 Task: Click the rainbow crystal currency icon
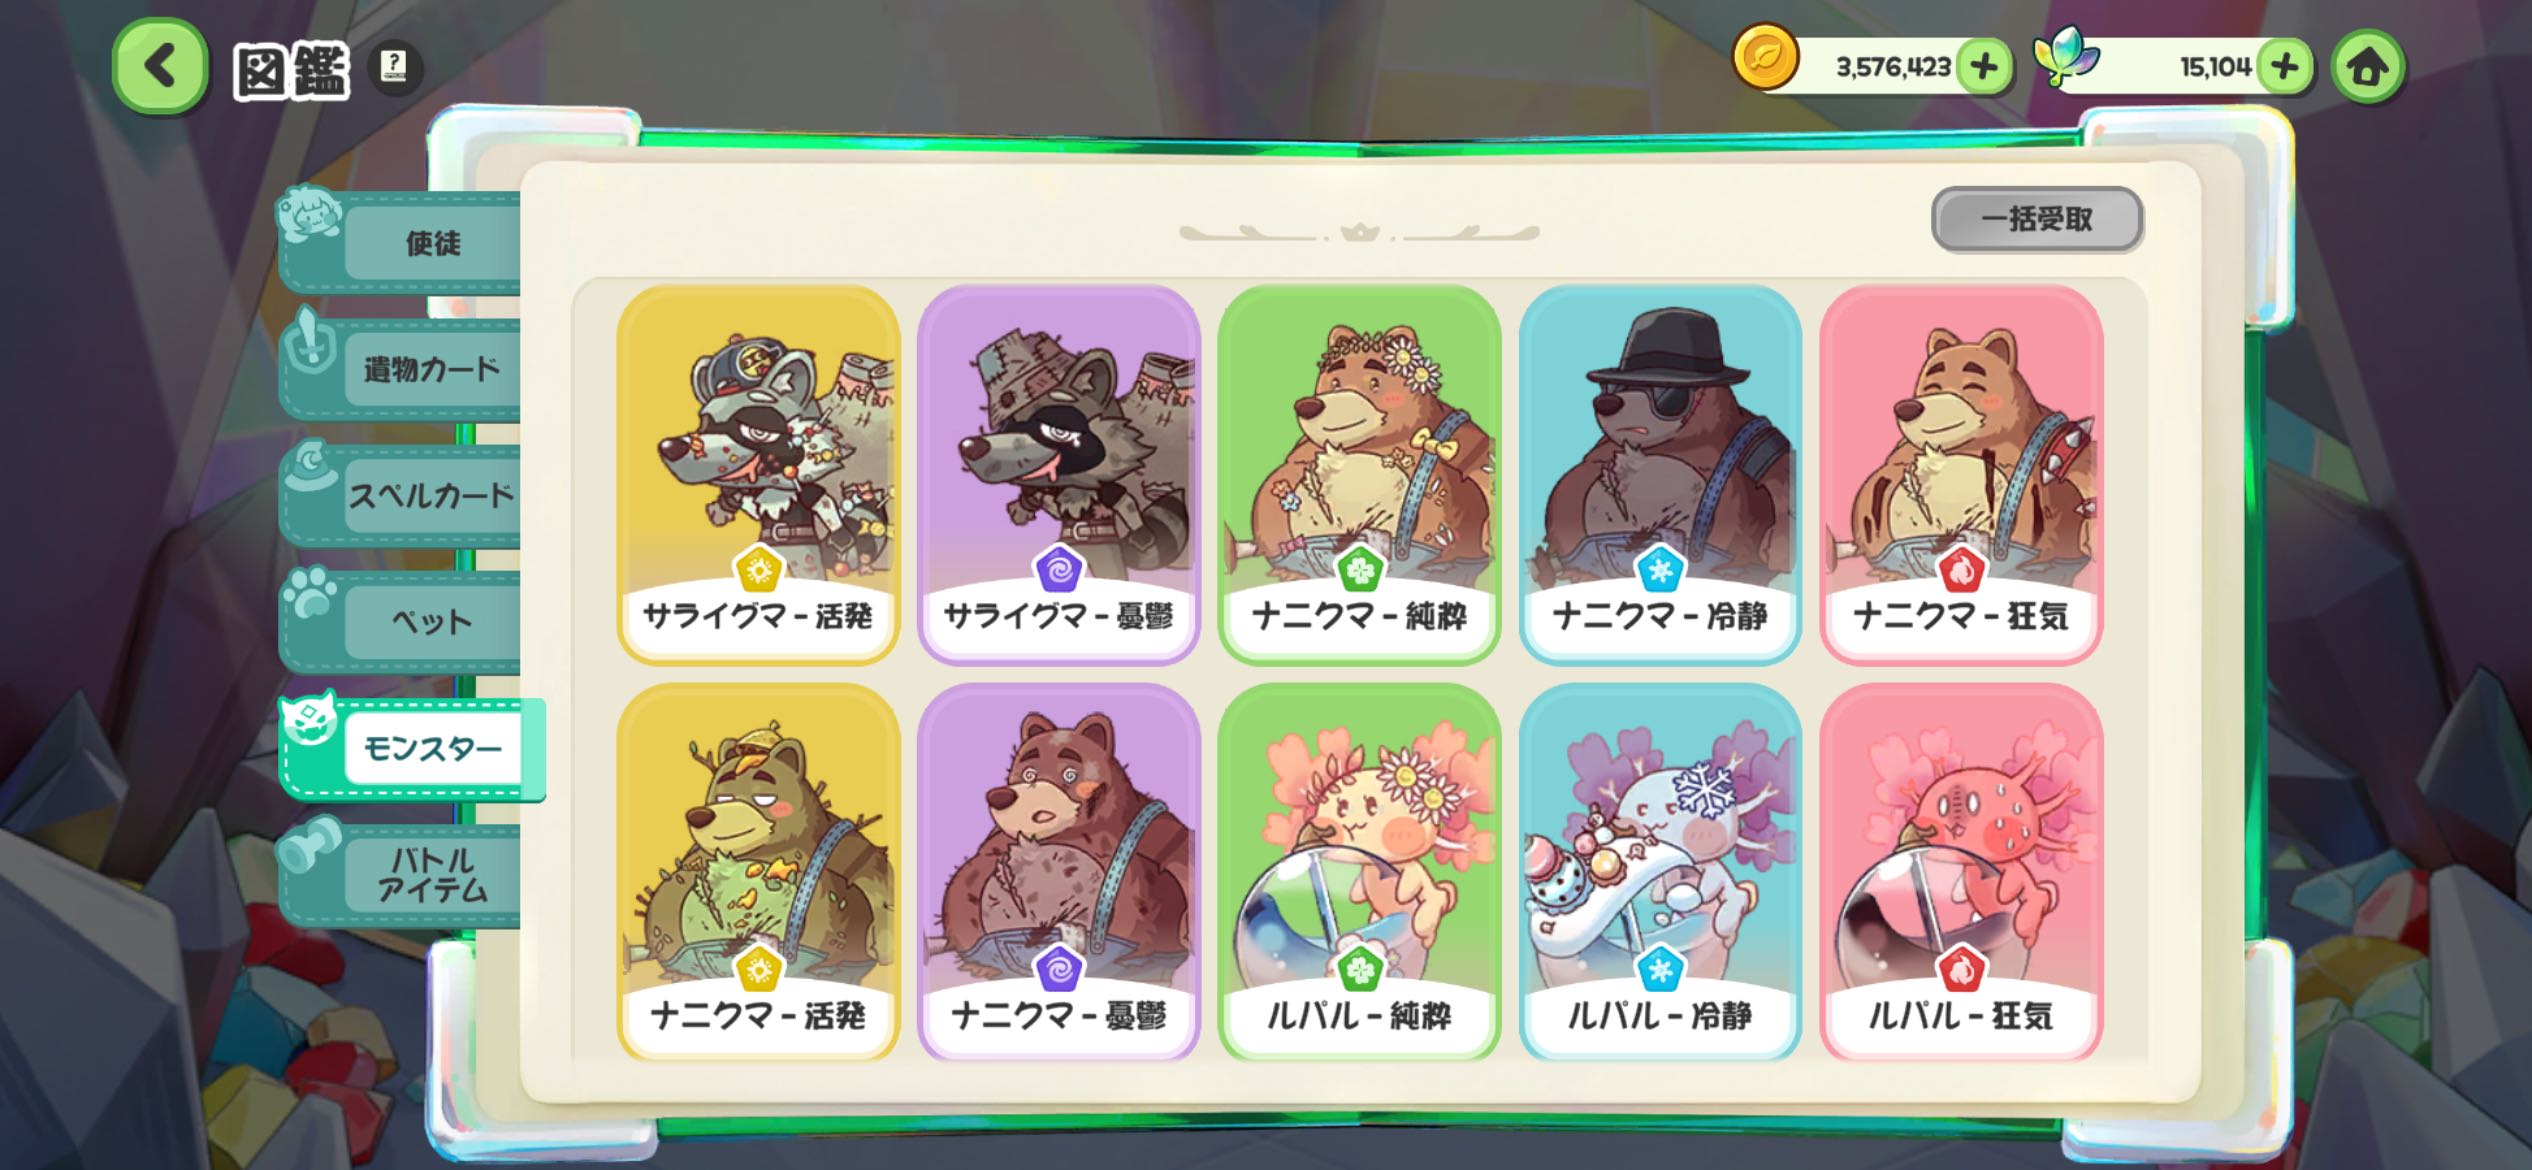click(2066, 57)
